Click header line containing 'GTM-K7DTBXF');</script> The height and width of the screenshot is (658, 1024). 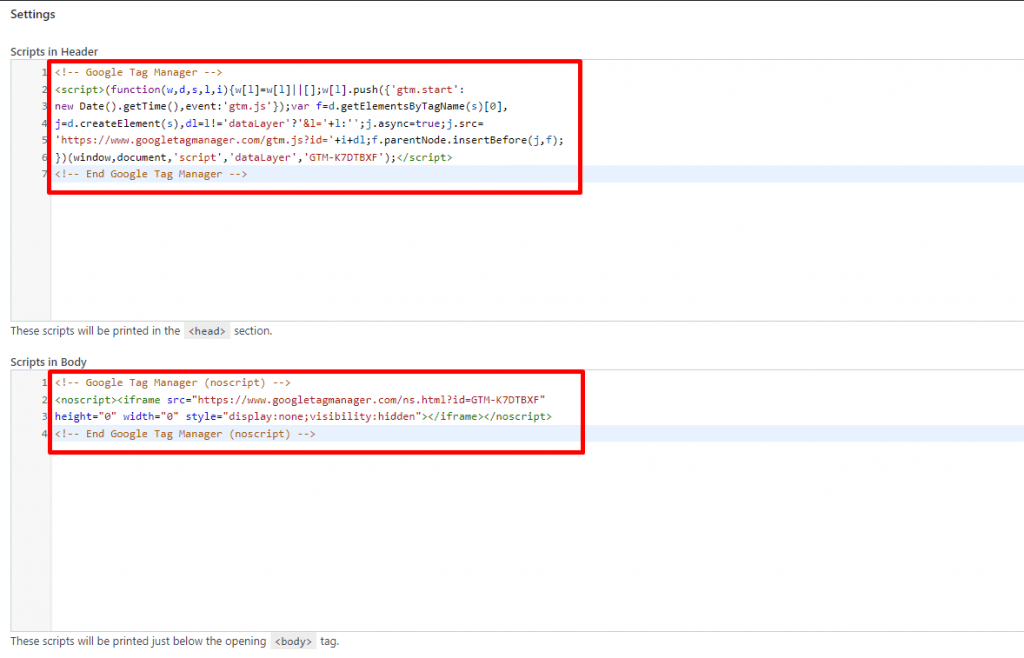pyautogui.click(x=253, y=157)
